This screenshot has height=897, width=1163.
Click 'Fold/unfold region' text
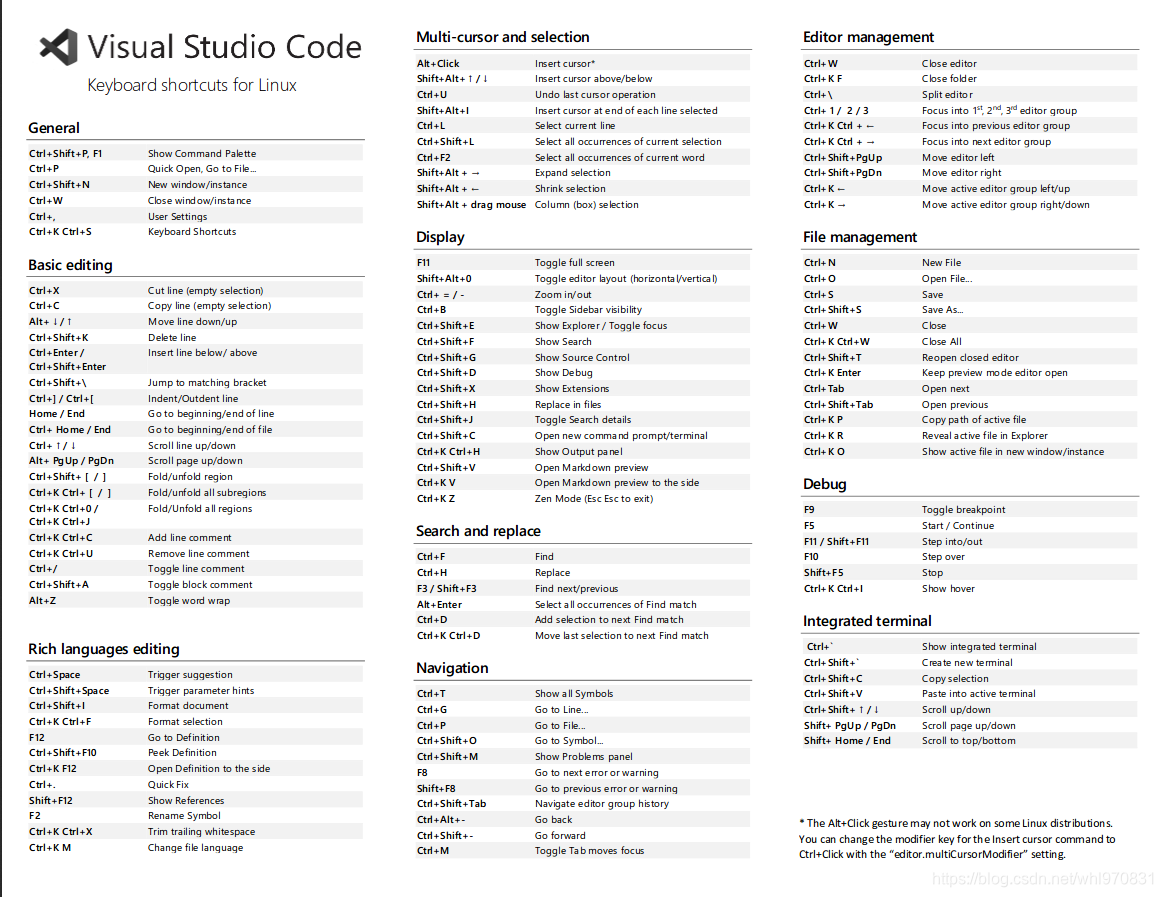(190, 477)
